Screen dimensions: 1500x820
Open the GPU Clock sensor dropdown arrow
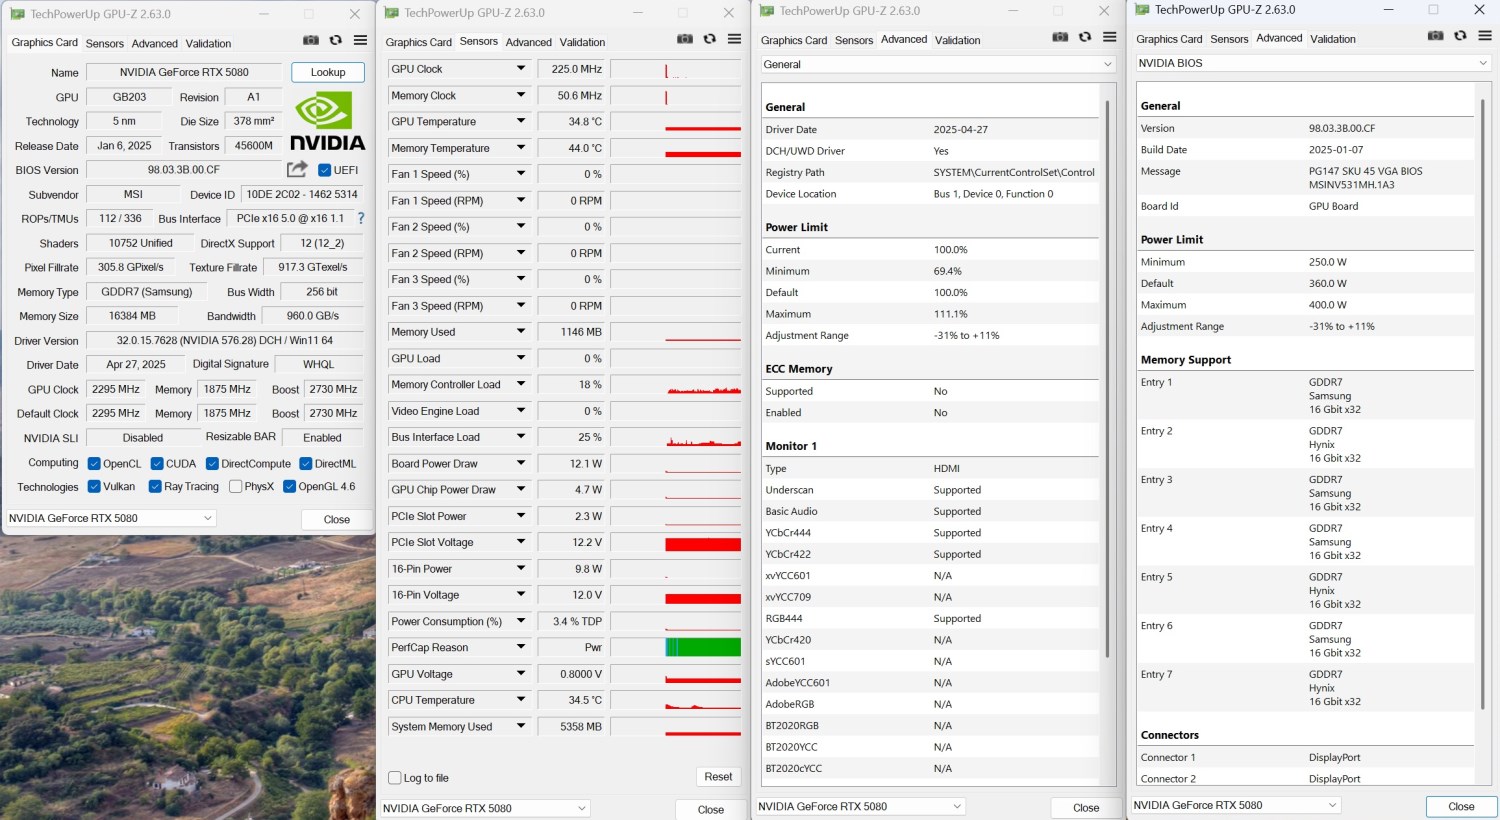click(x=521, y=69)
